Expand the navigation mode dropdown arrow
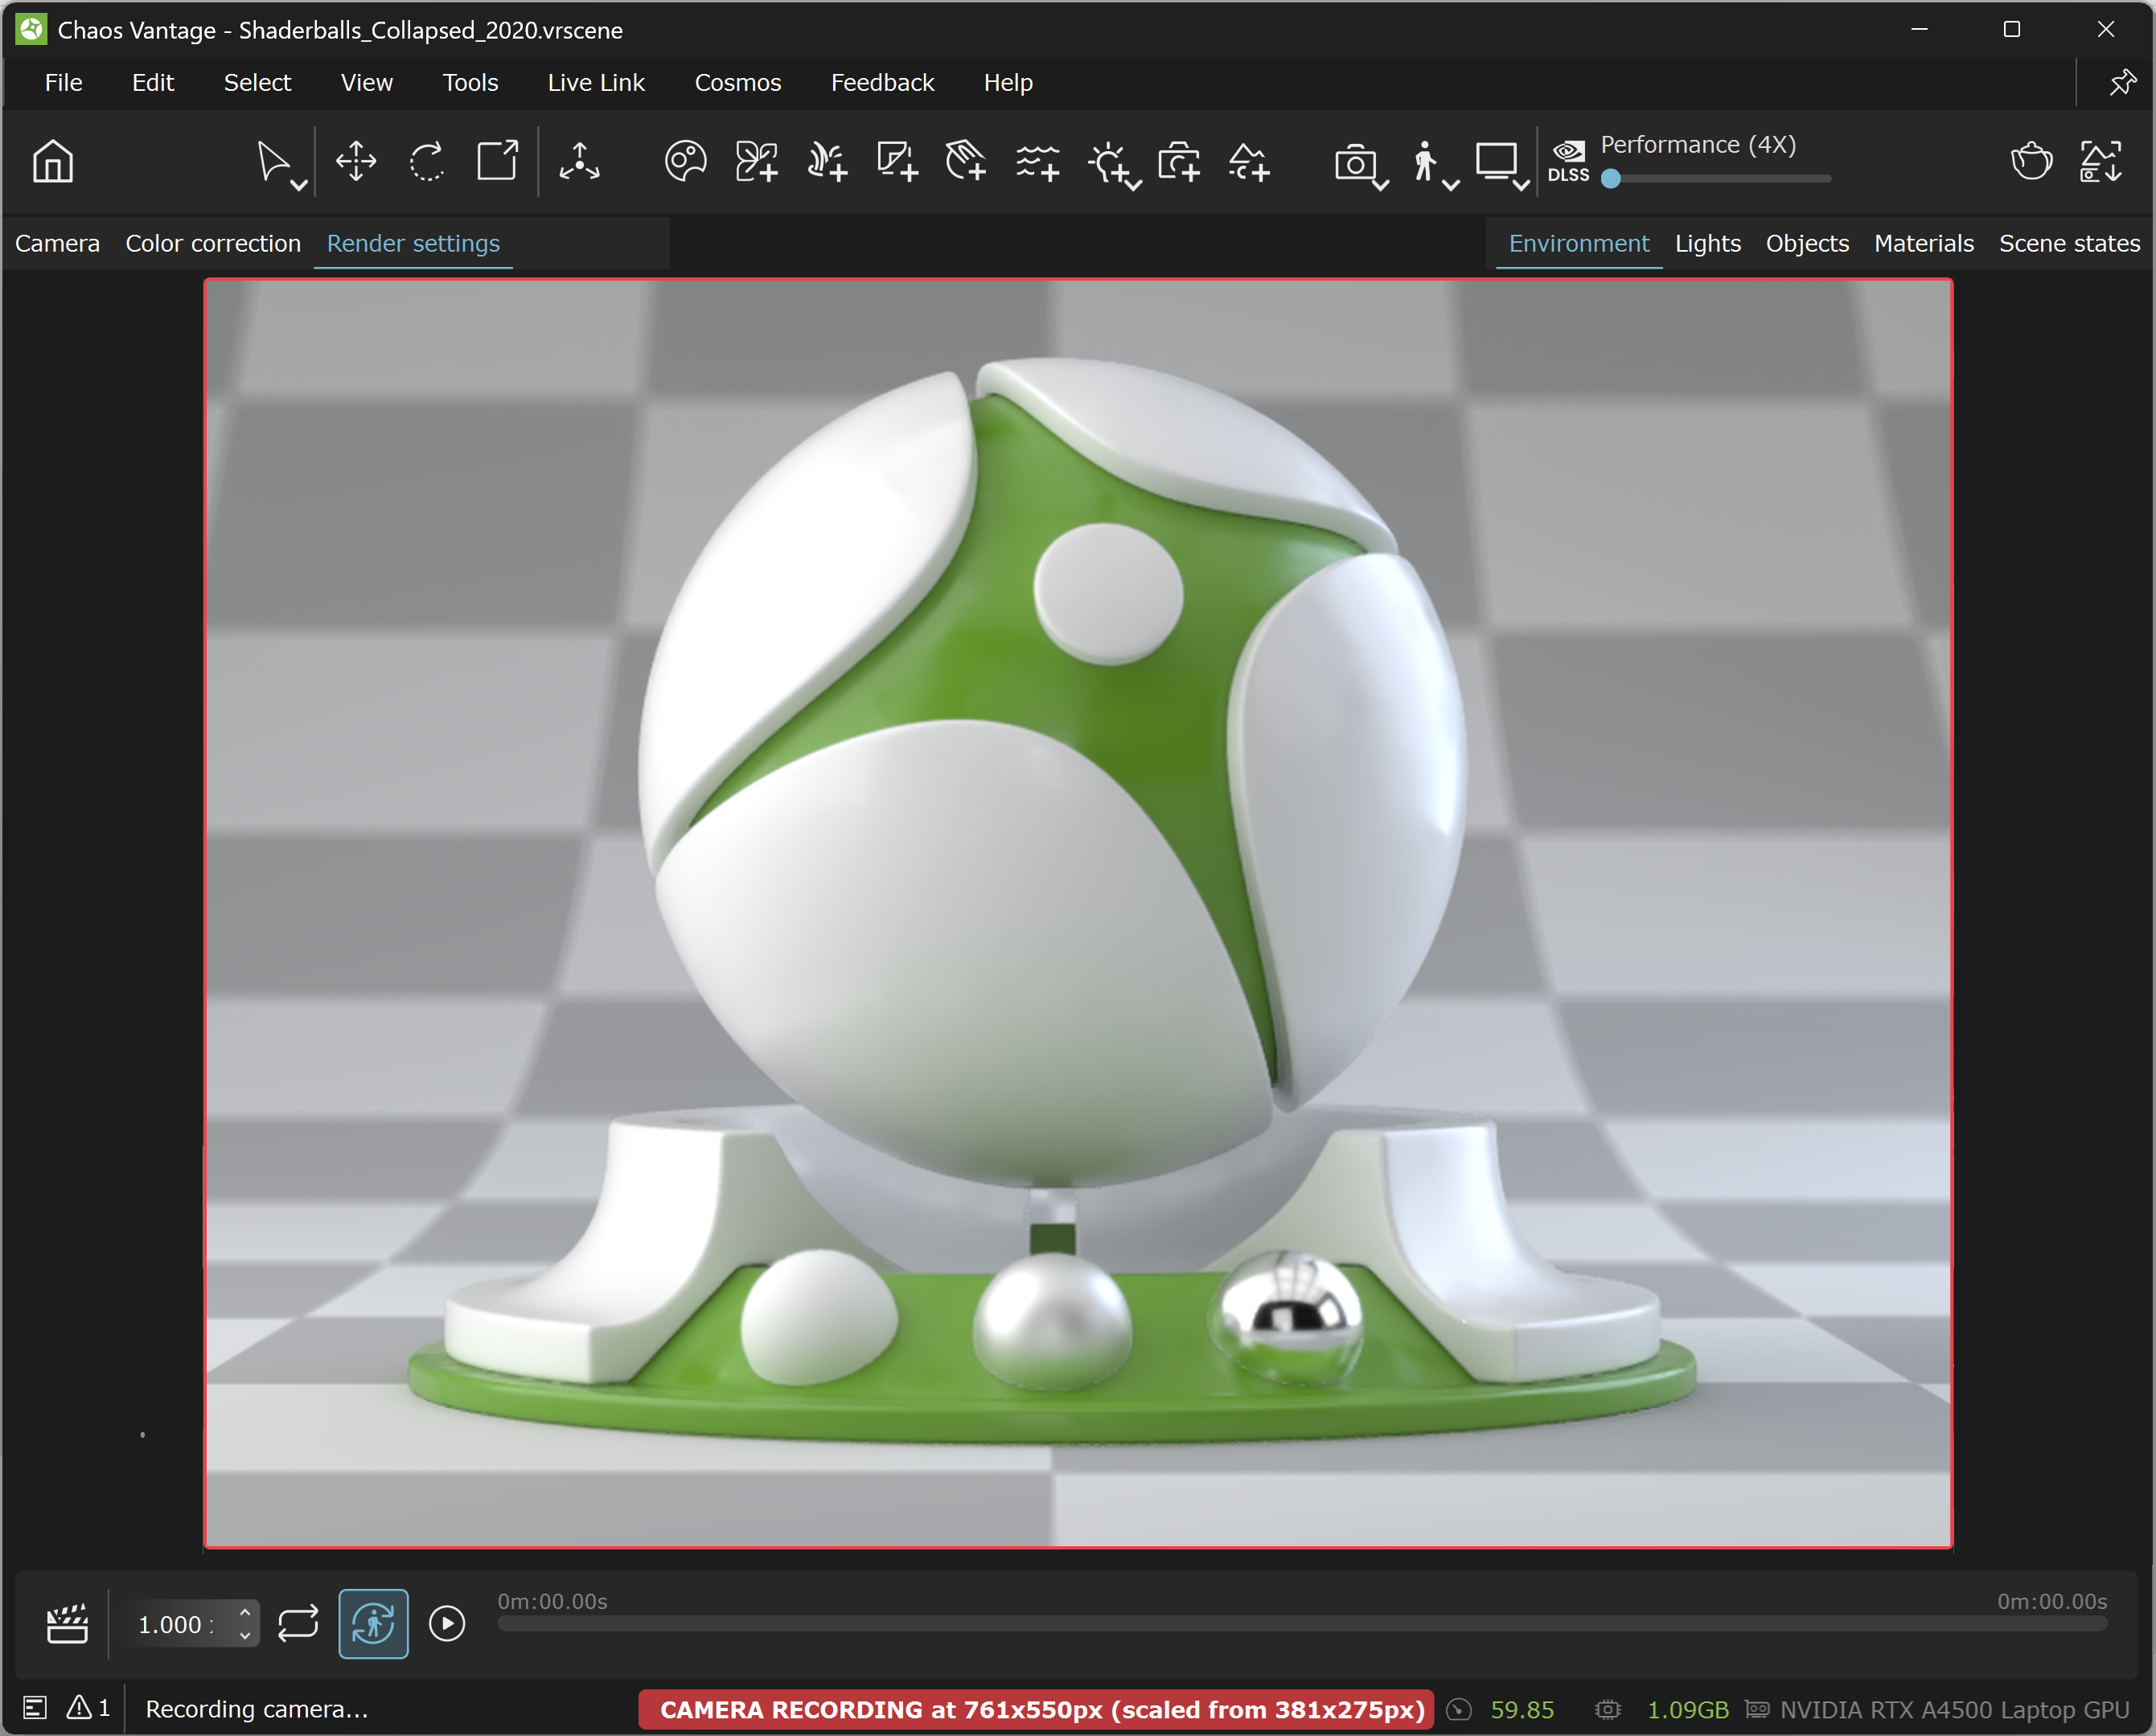 [x=1451, y=185]
